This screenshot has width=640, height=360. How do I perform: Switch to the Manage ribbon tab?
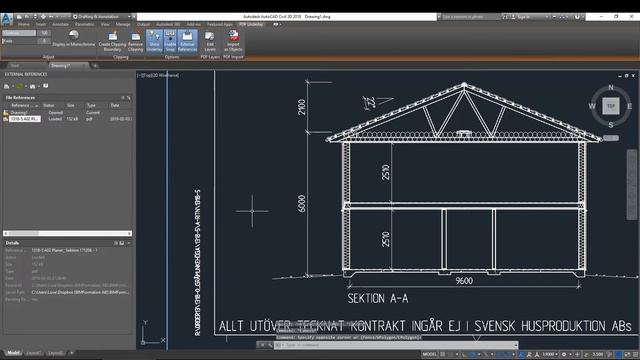click(x=123, y=24)
